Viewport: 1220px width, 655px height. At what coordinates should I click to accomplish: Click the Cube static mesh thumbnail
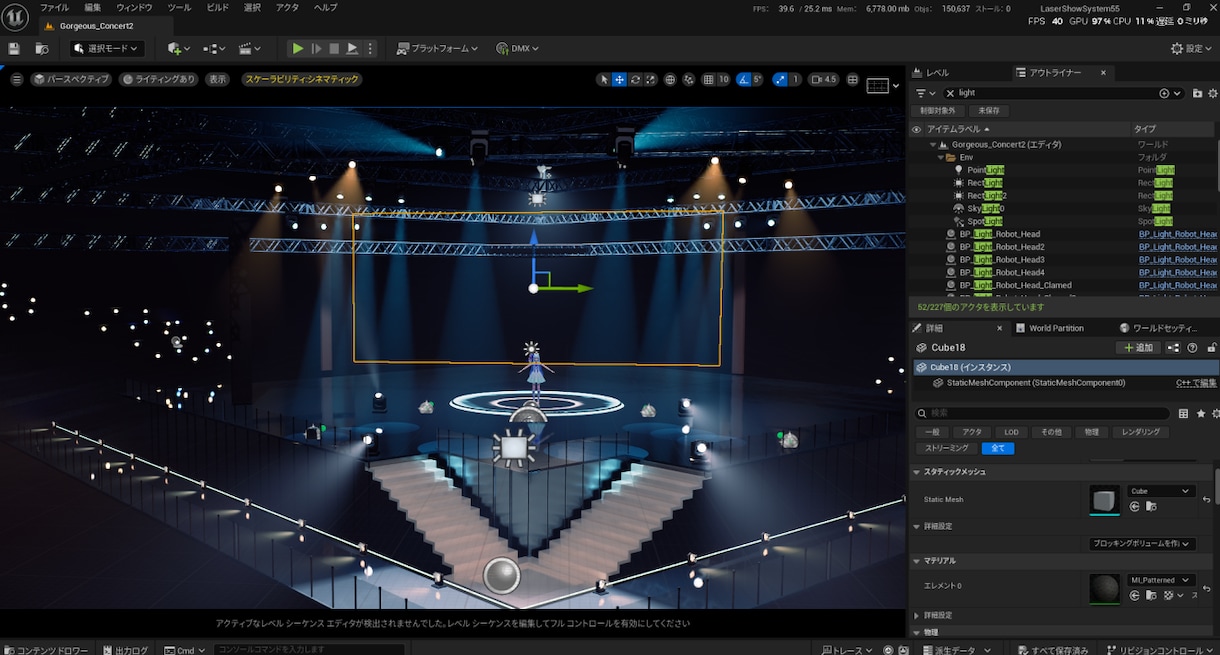click(x=1104, y=500)
